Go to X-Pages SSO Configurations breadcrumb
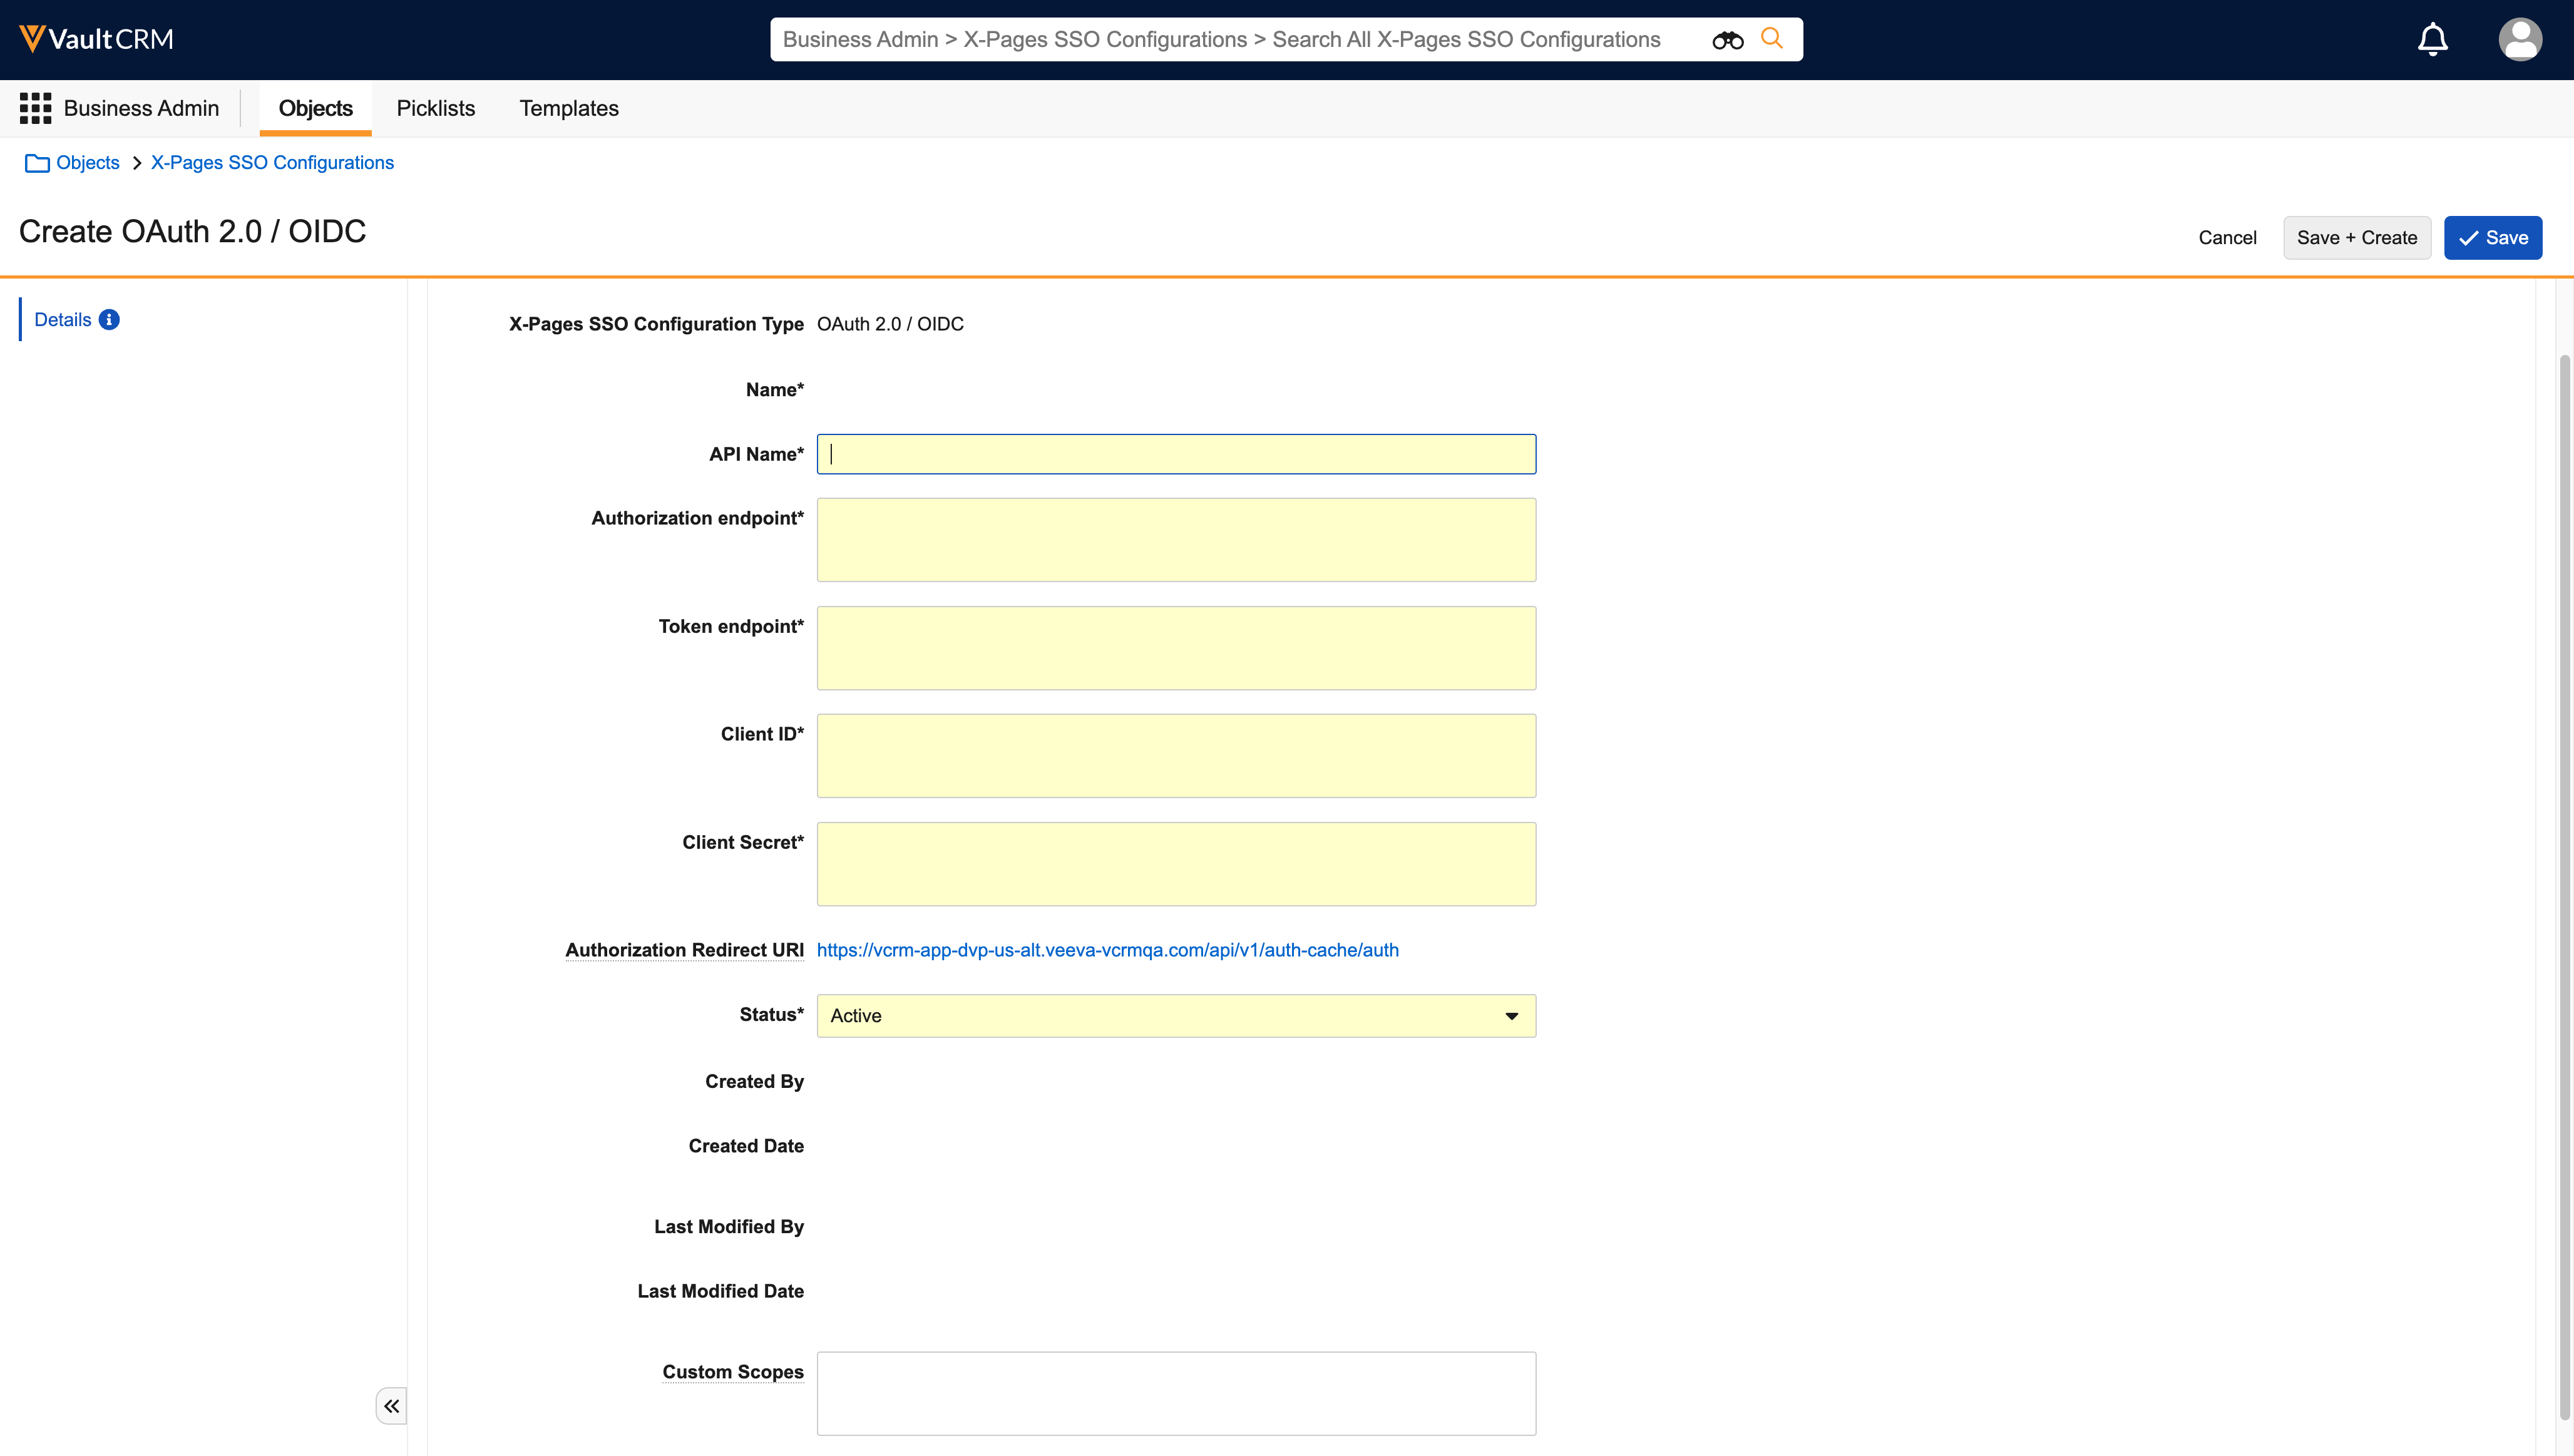 pos(272,163)
